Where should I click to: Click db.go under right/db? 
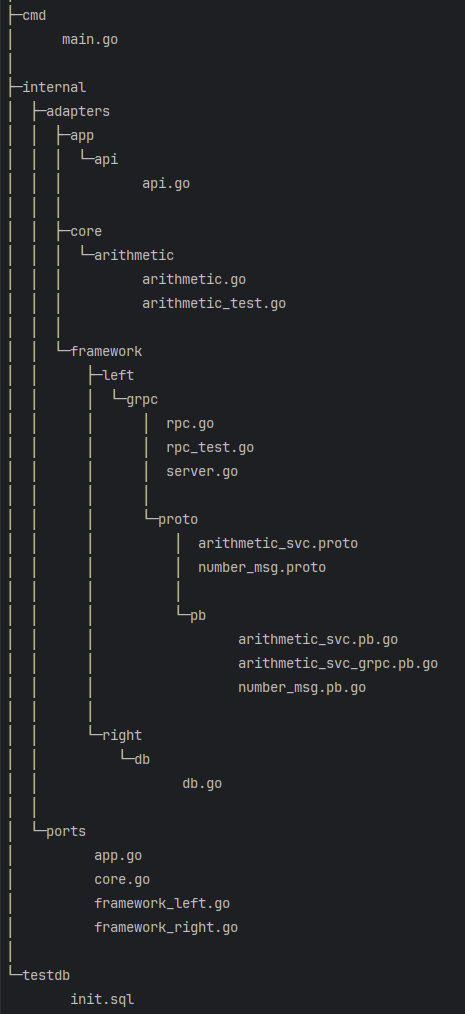202,784
